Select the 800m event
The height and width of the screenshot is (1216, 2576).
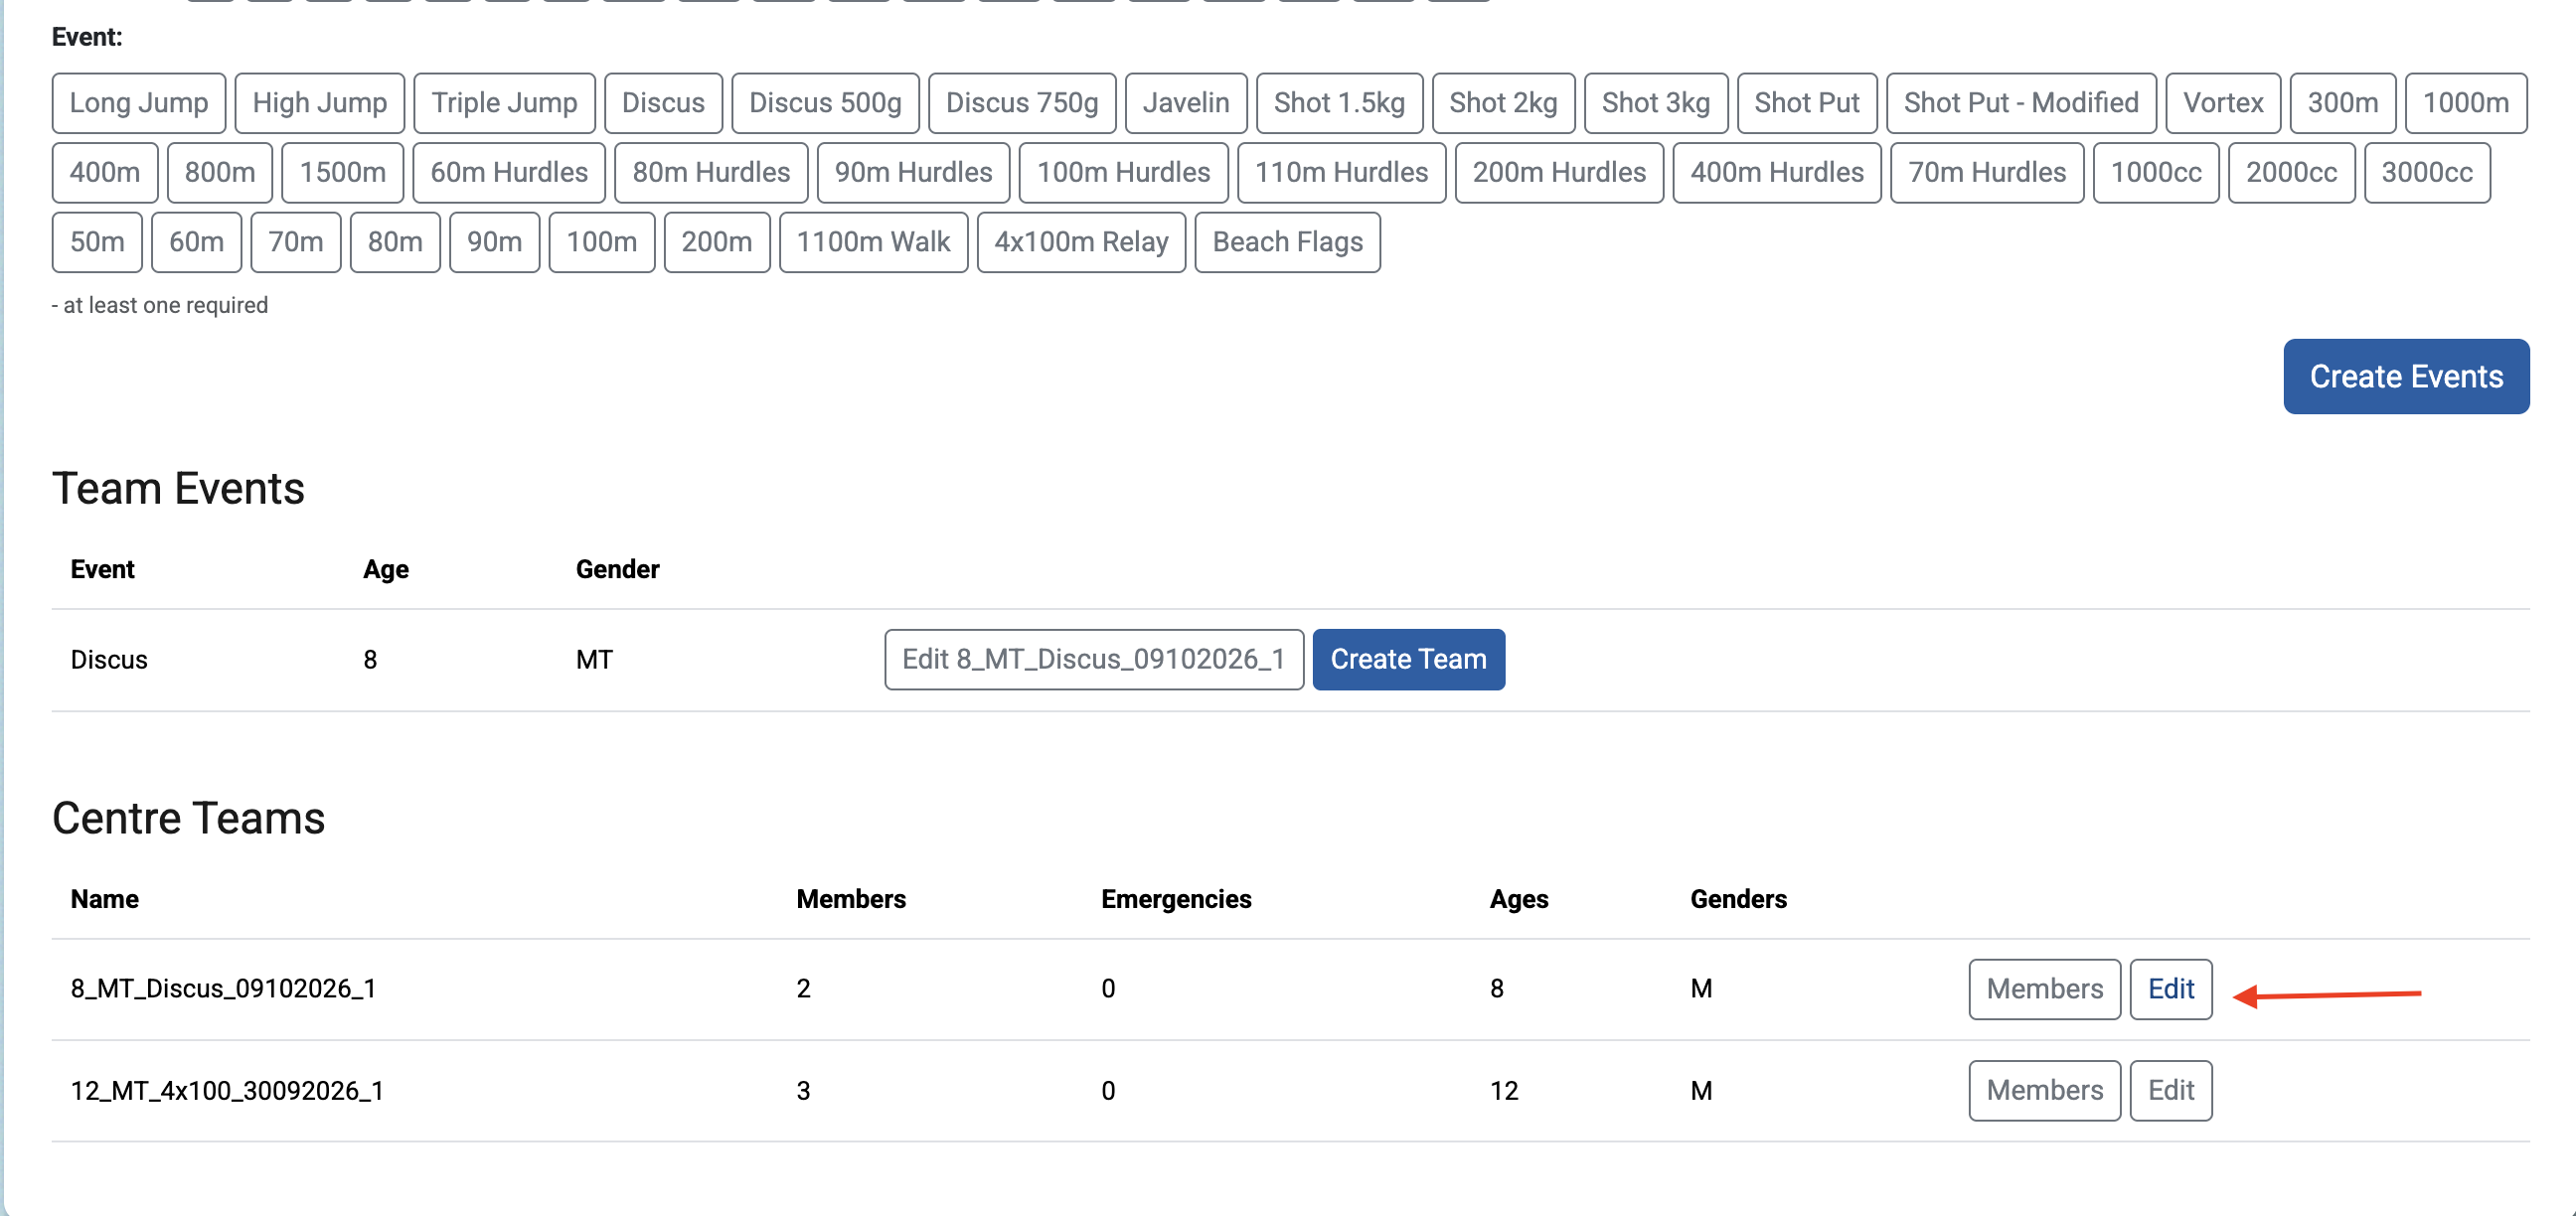point(220,173)
